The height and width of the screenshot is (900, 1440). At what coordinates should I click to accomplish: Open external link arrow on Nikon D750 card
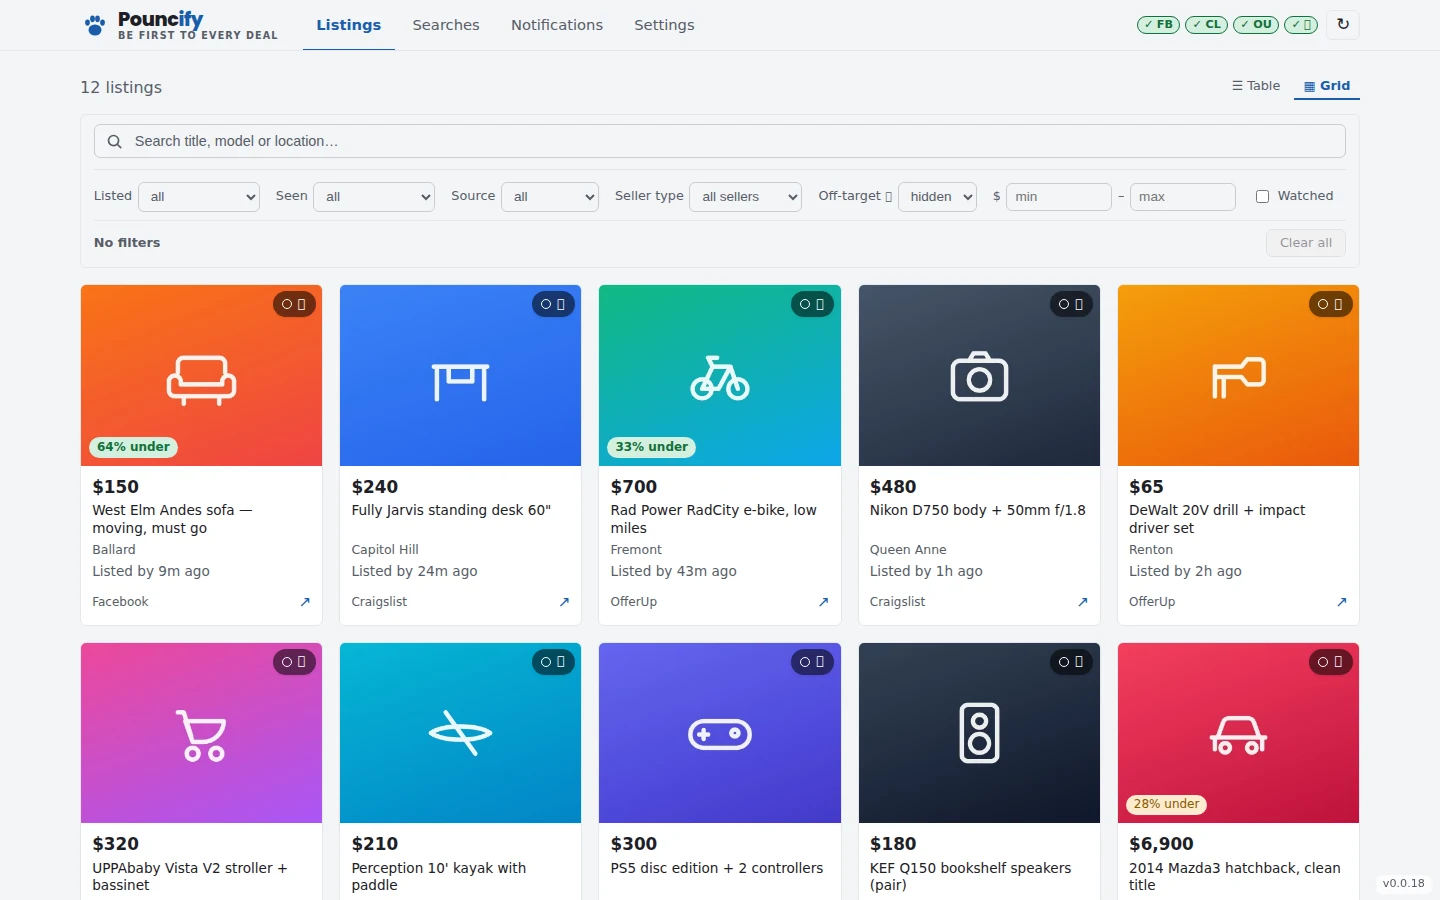point(1082,602)
